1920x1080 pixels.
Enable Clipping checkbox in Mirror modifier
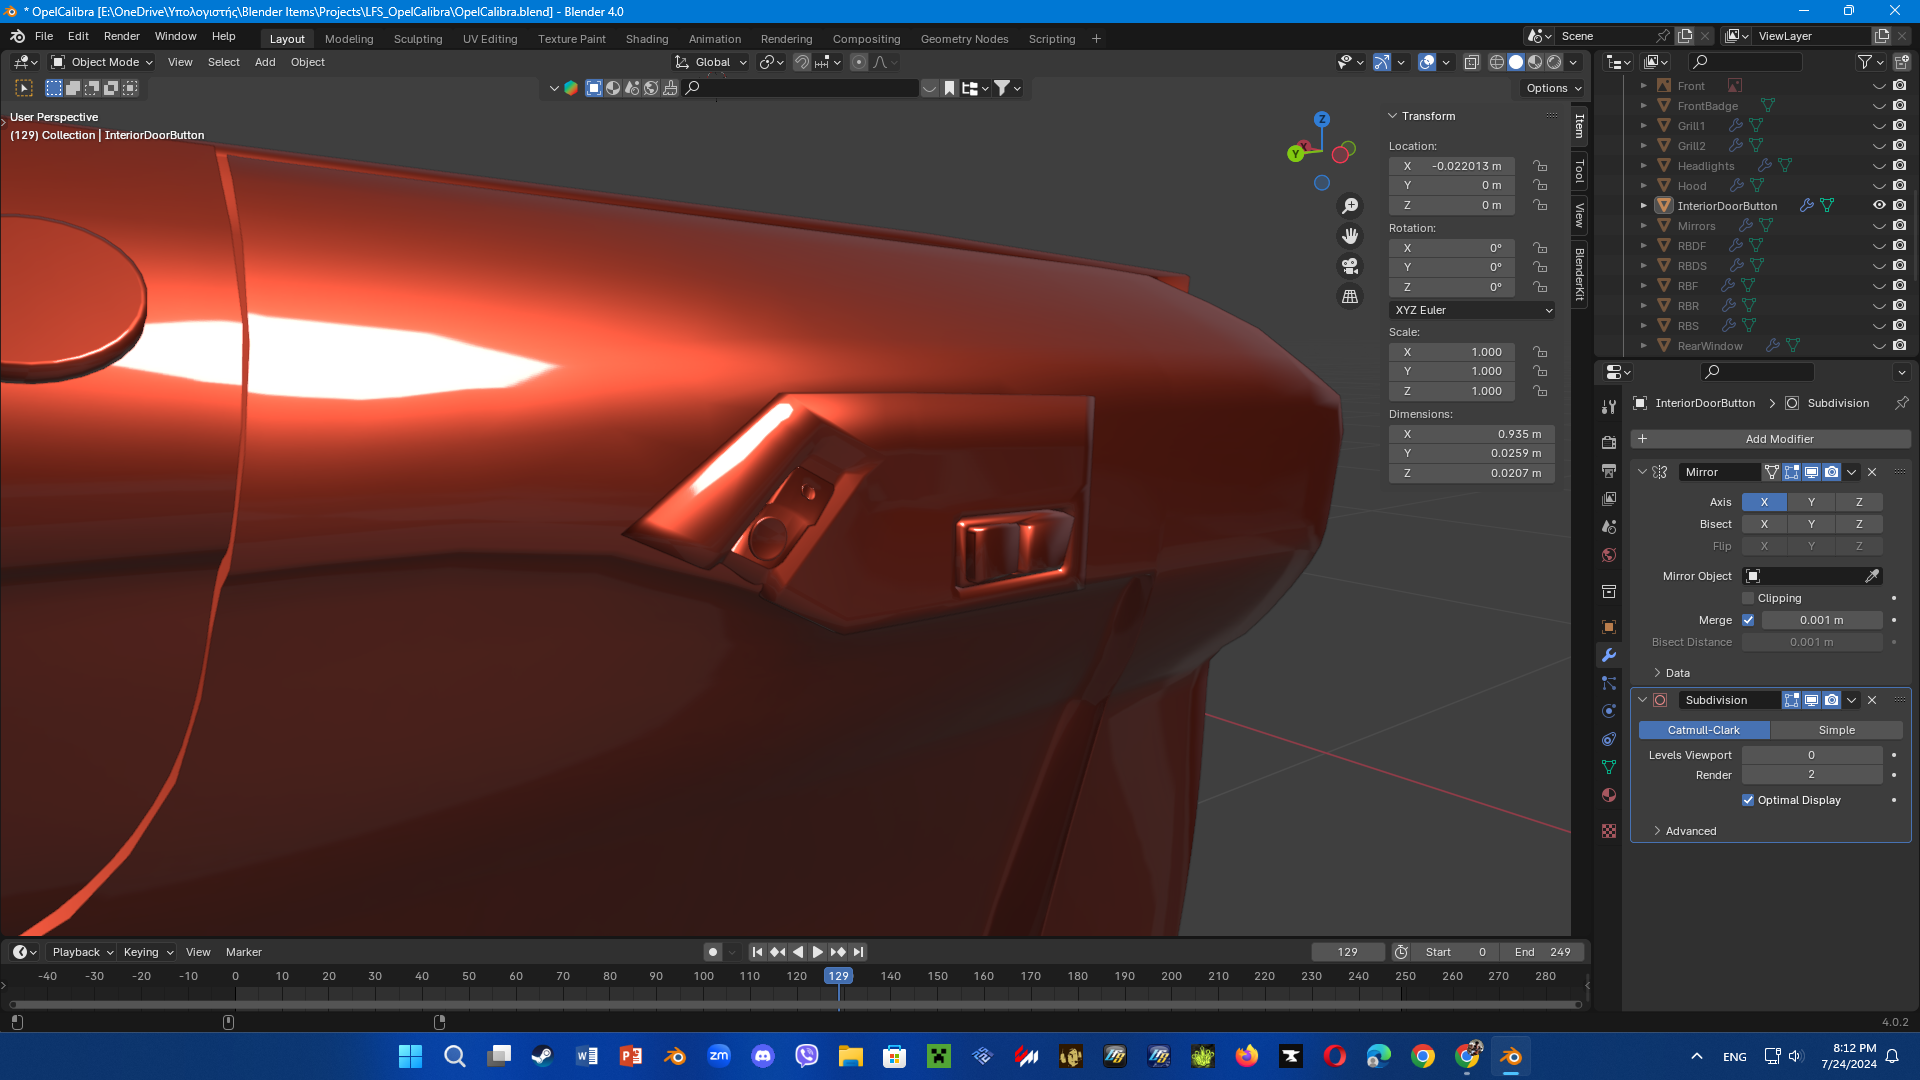1748,598
